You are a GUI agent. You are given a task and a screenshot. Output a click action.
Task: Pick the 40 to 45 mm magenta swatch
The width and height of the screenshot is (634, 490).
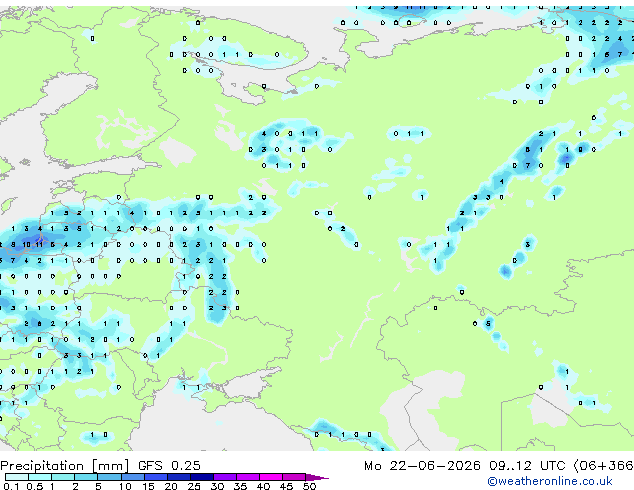coord(271,477)
